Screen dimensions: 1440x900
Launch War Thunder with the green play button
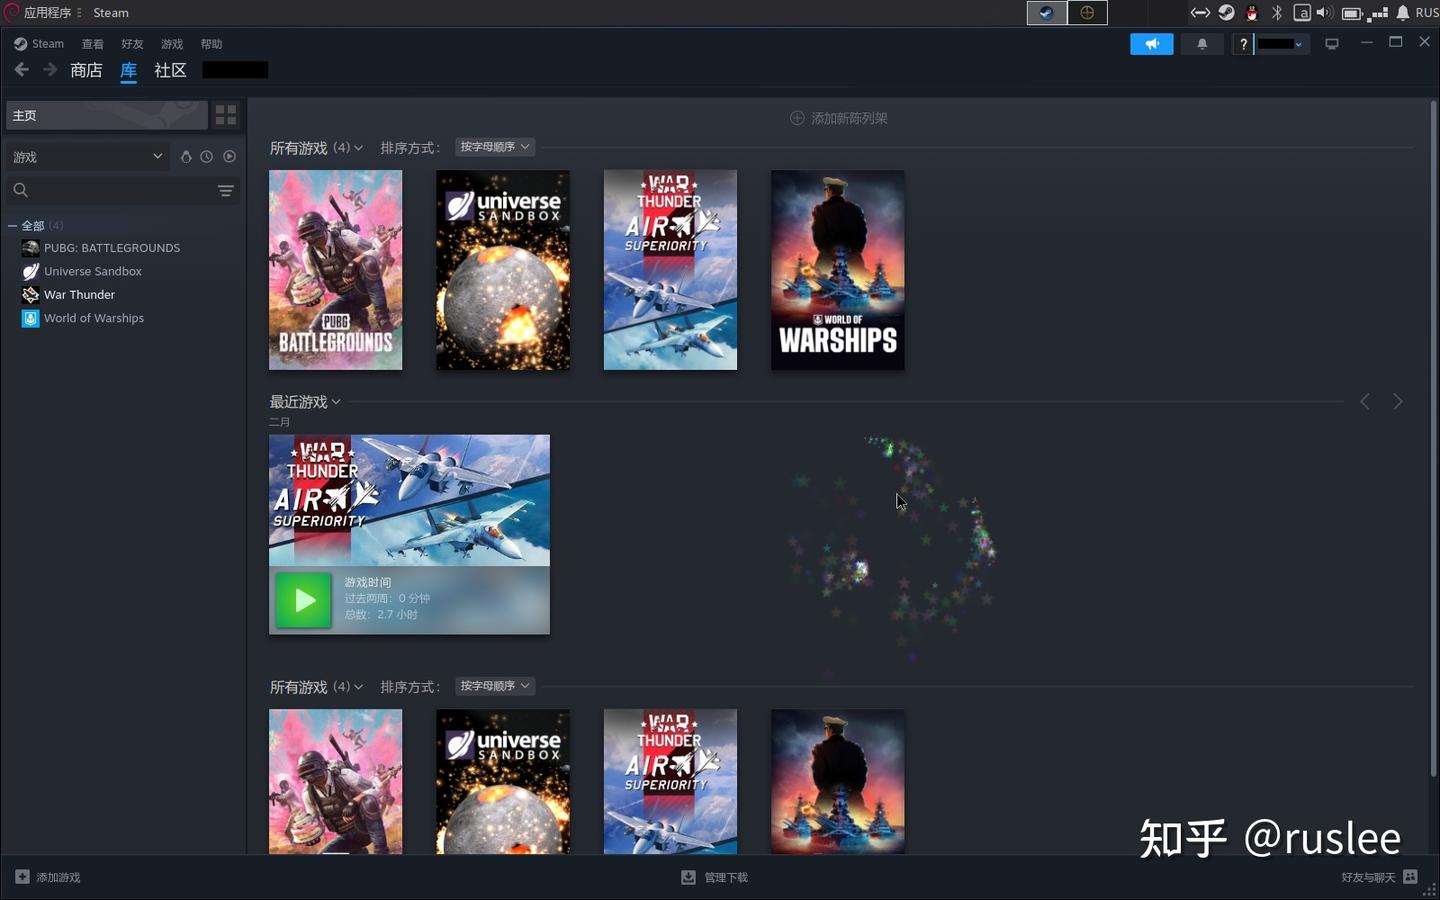(x=303, y=600)
